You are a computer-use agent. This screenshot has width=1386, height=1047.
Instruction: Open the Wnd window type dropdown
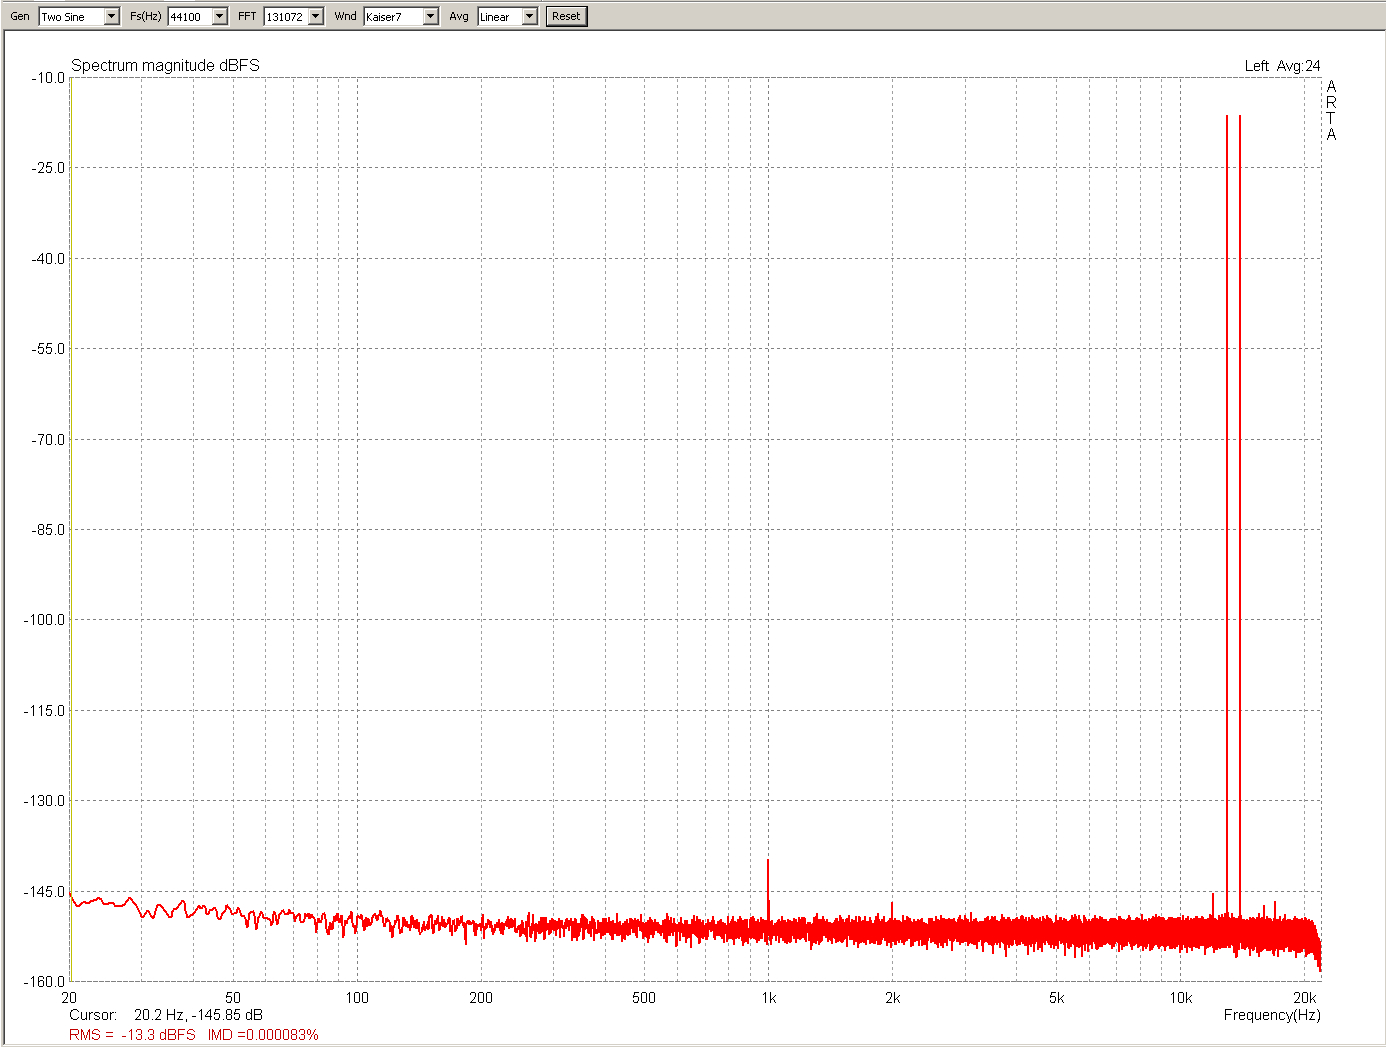pyautogui.click(x=401, y=16)
